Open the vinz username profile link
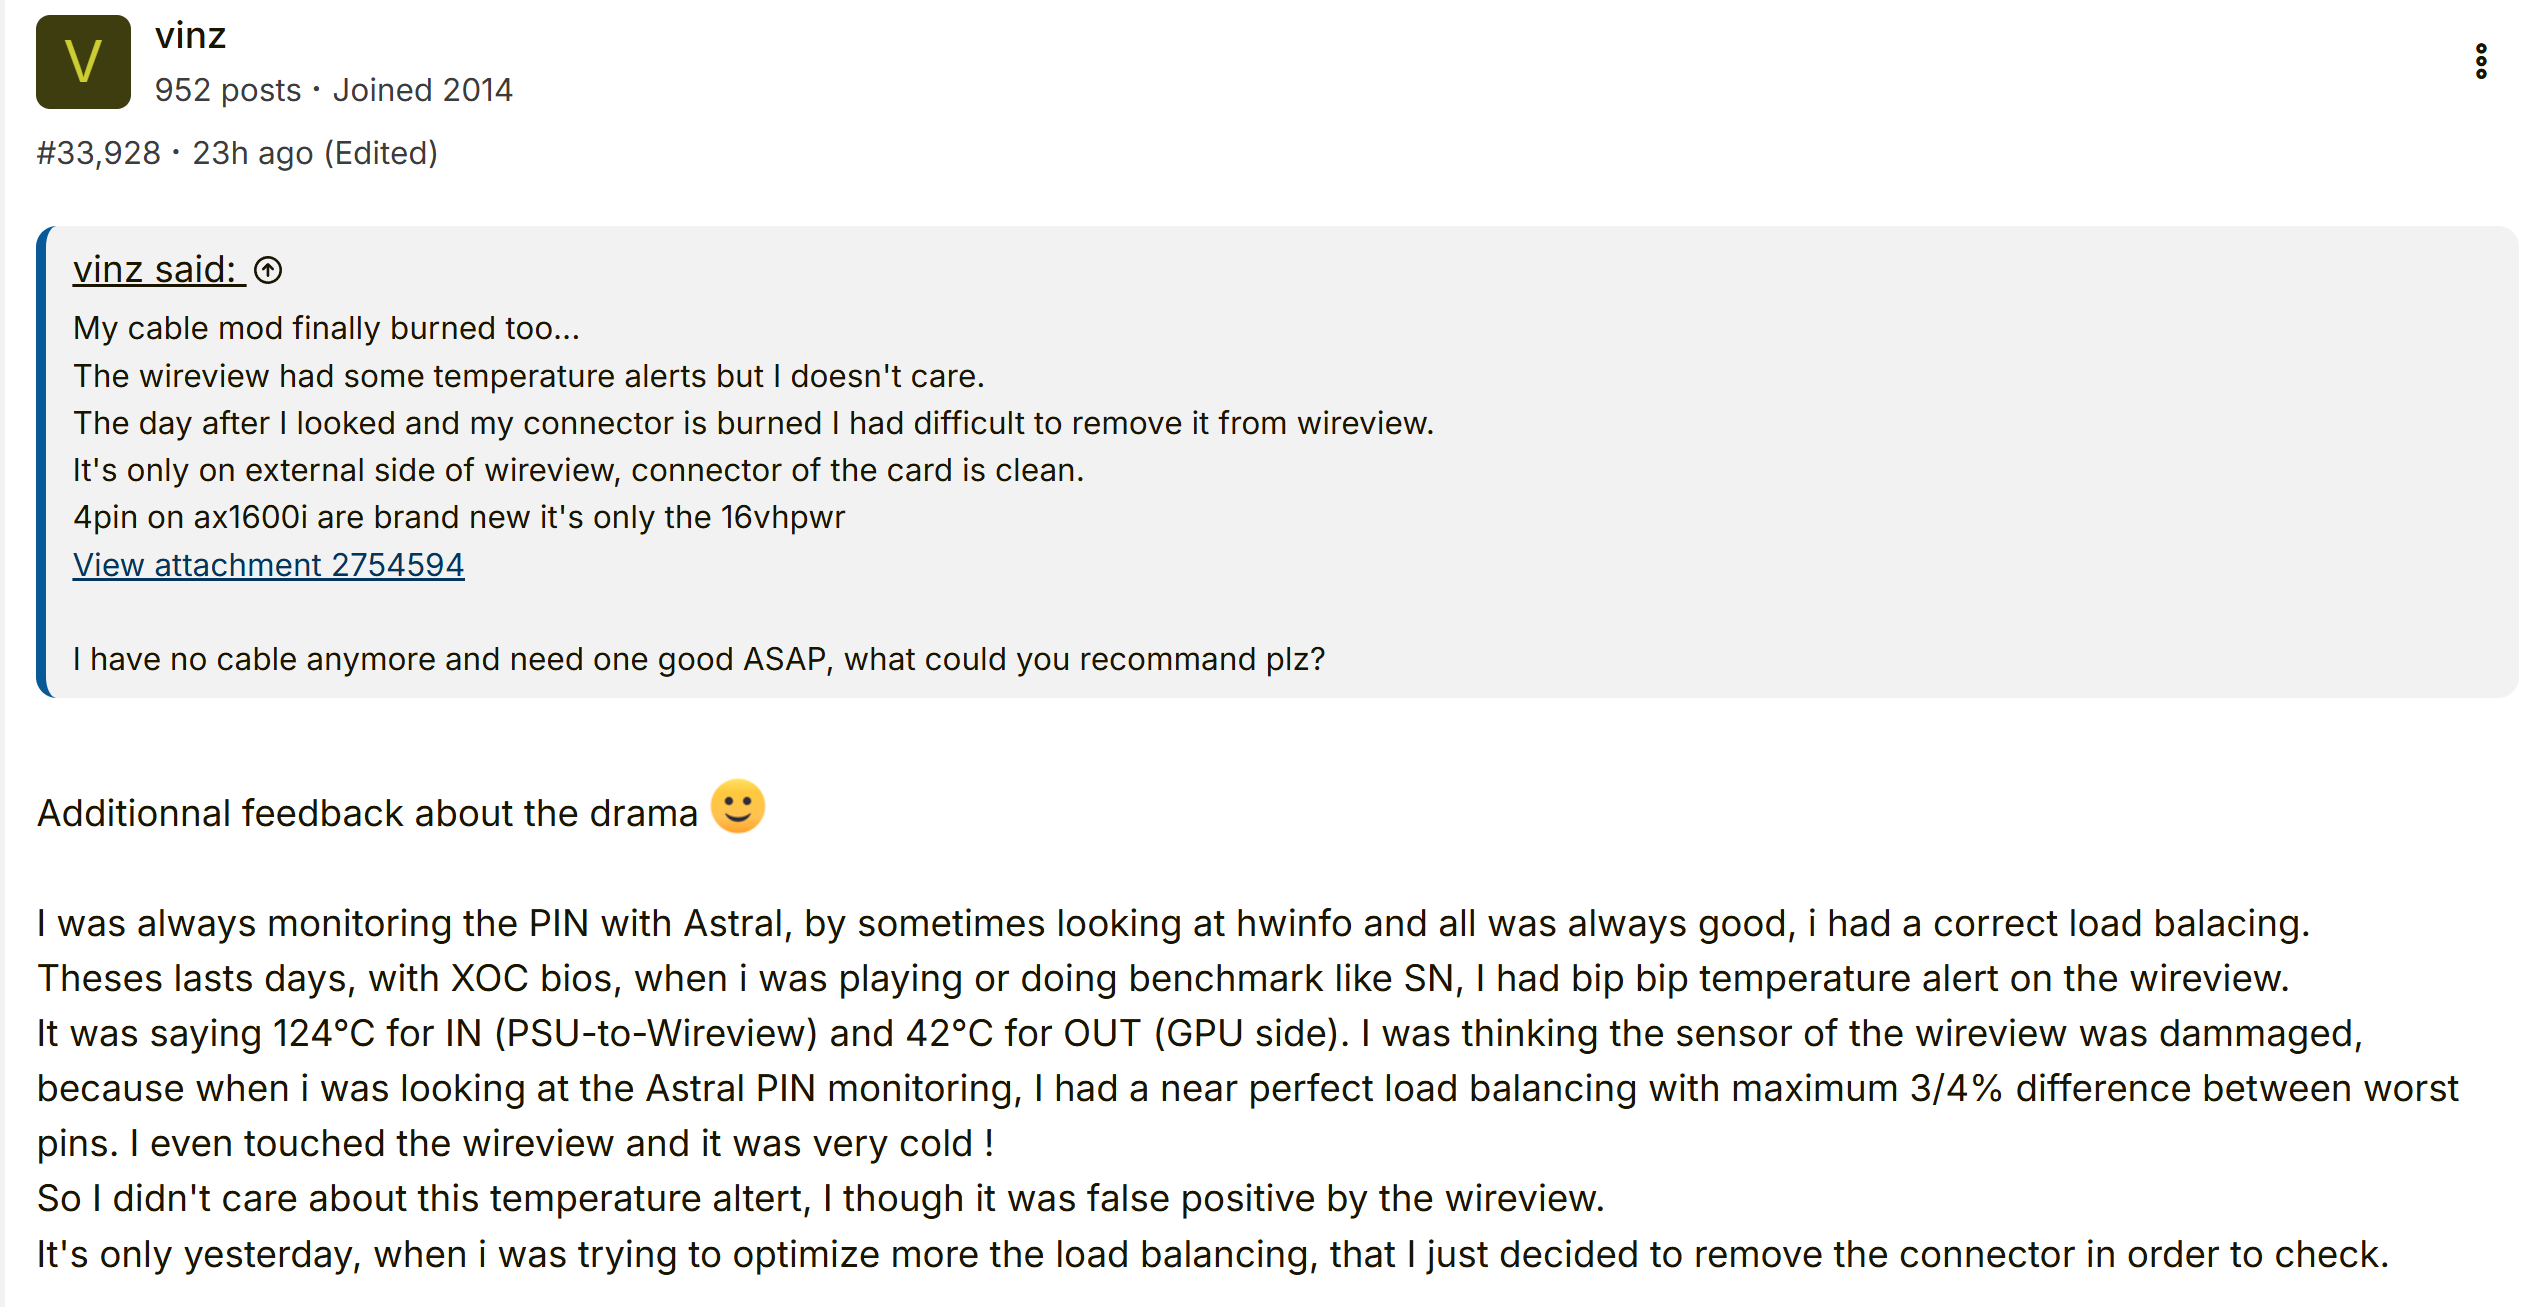 [190, 36]
